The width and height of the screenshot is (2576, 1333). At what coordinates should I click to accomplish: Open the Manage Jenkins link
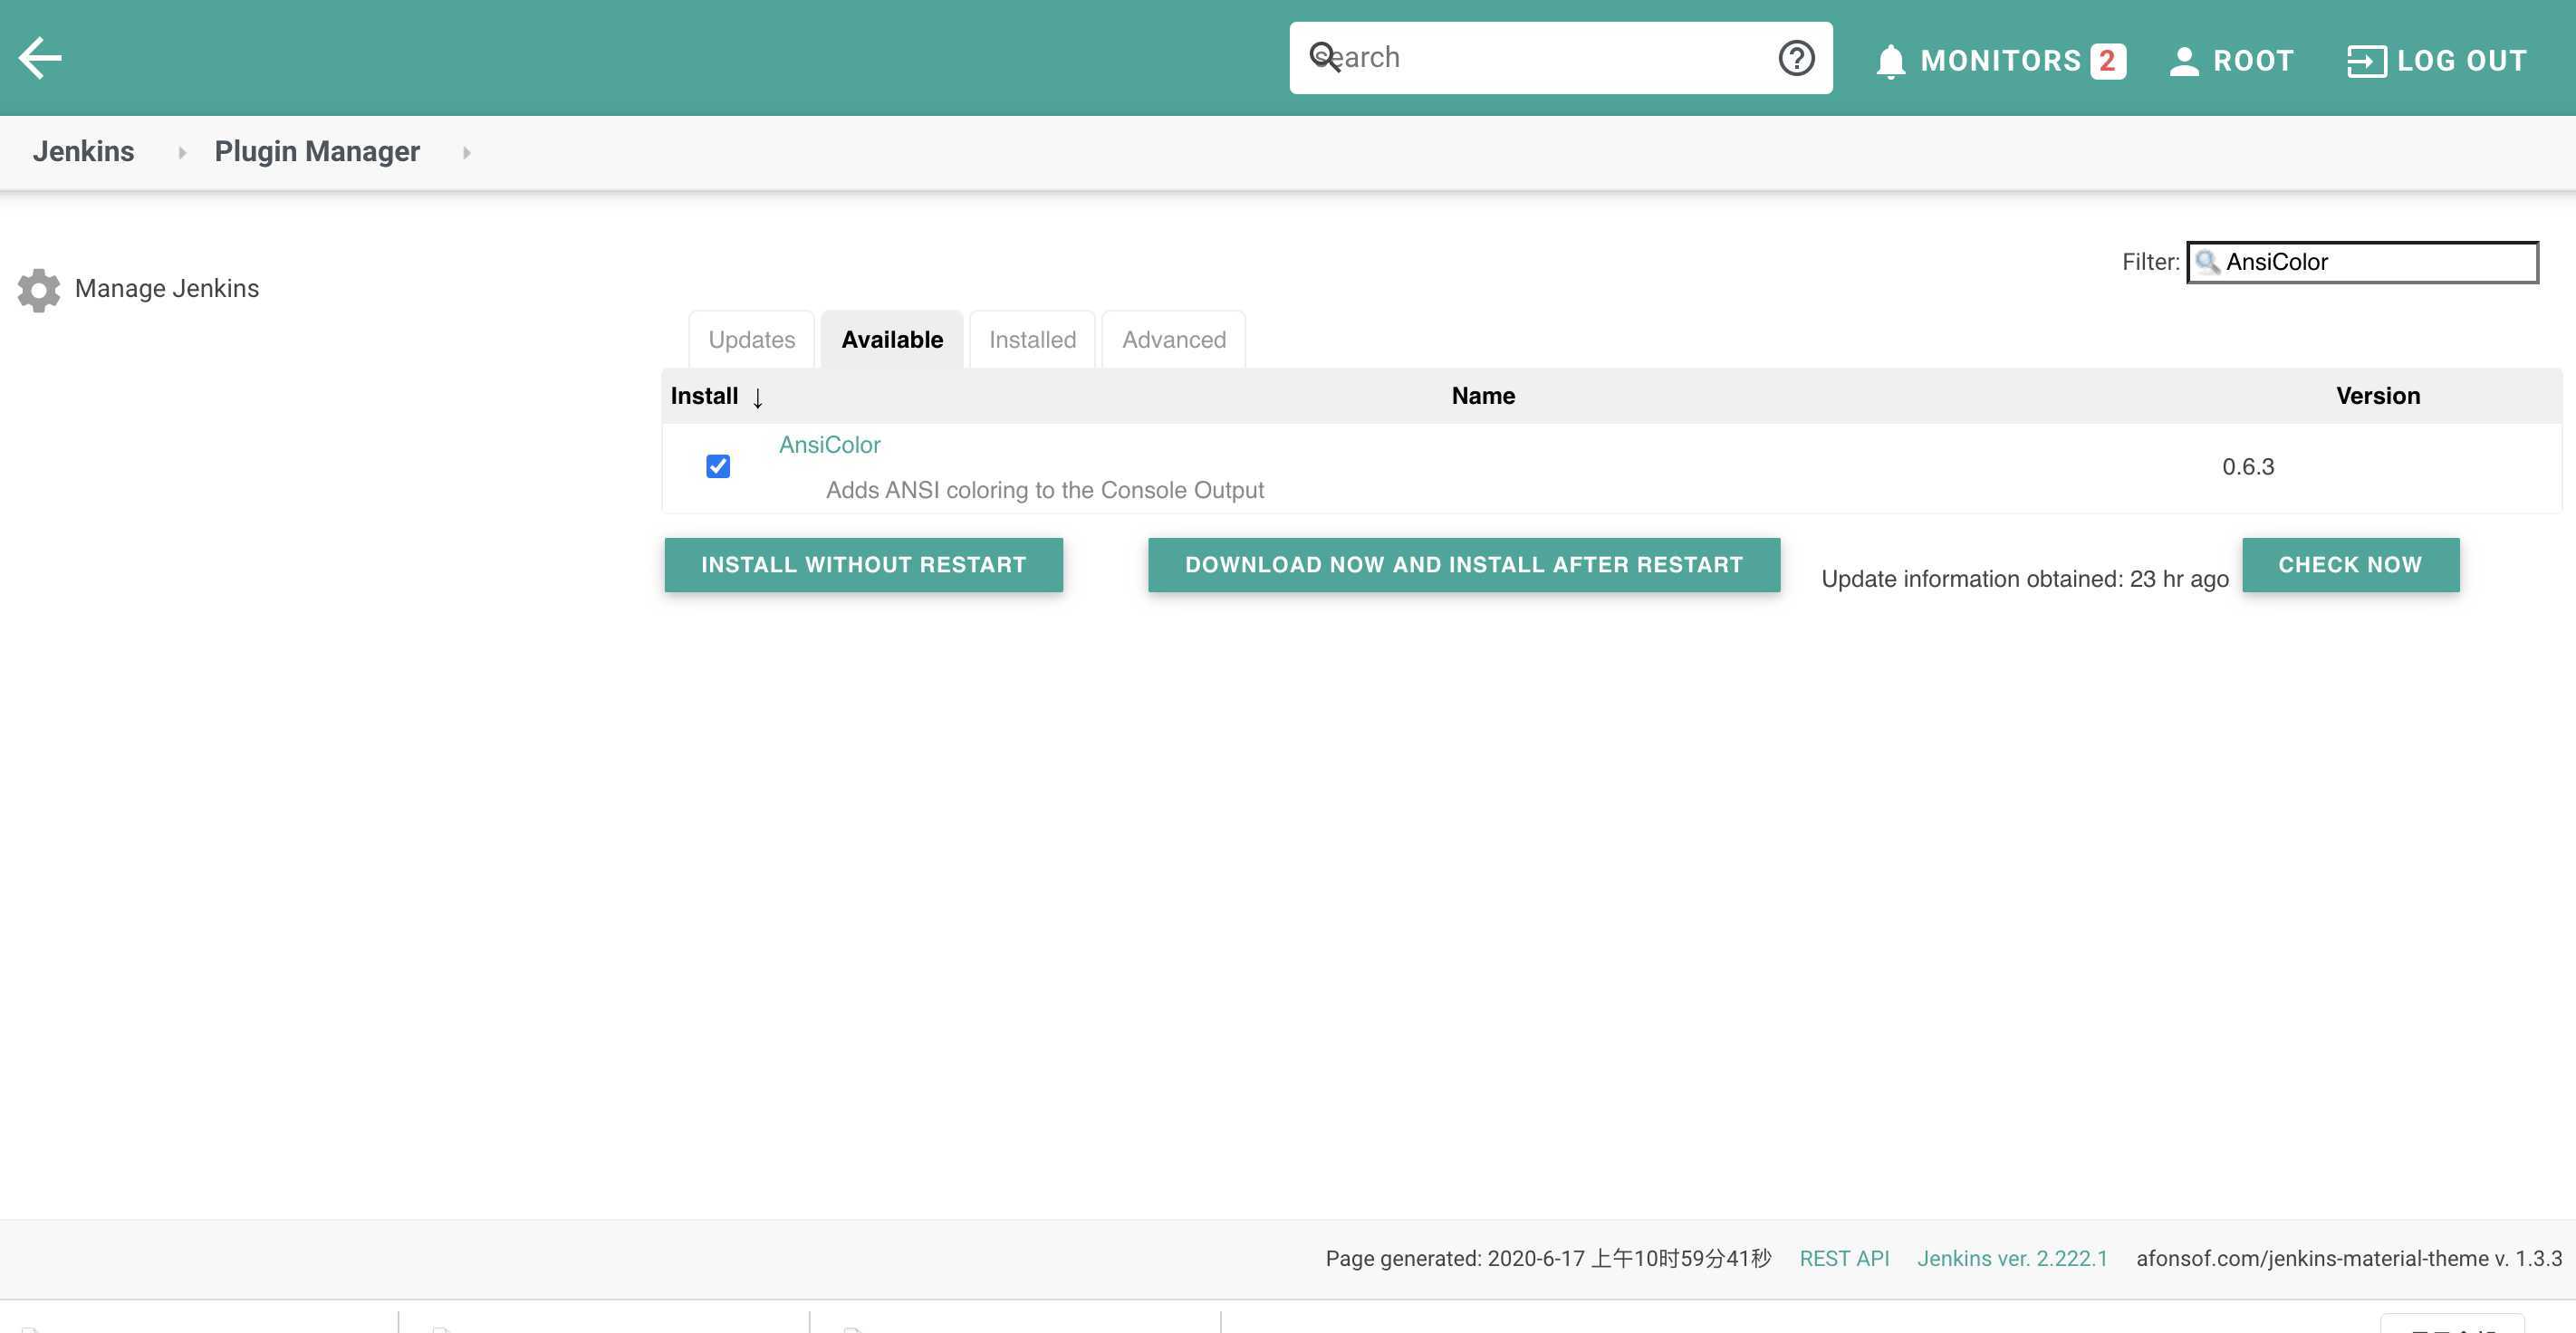tap(167, 289)
